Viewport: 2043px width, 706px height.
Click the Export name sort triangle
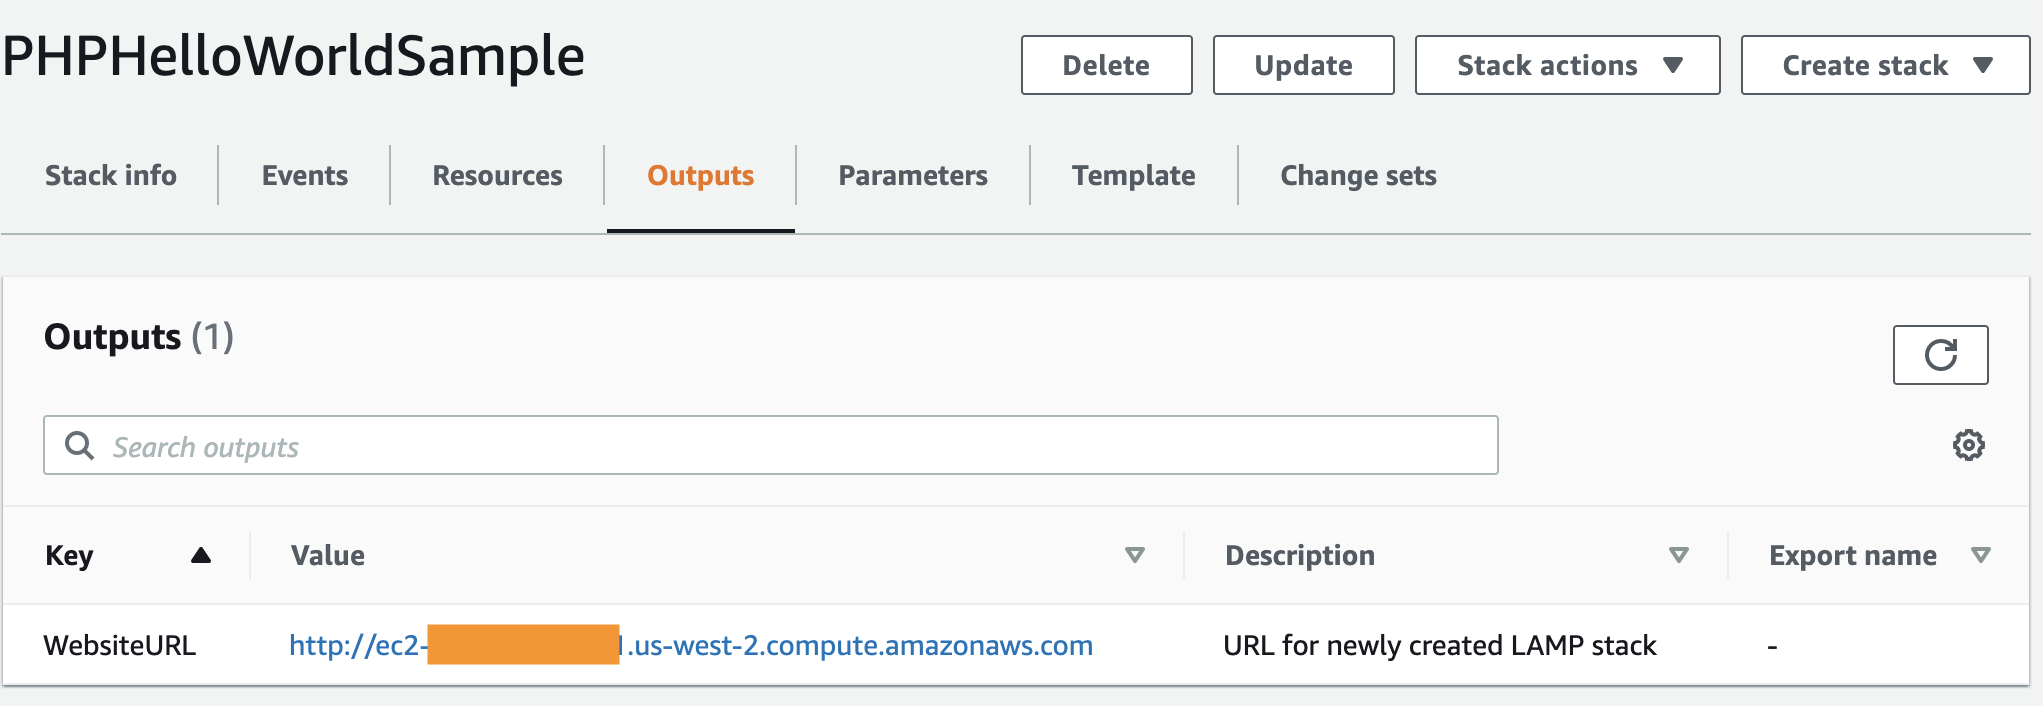[1980, 555]
